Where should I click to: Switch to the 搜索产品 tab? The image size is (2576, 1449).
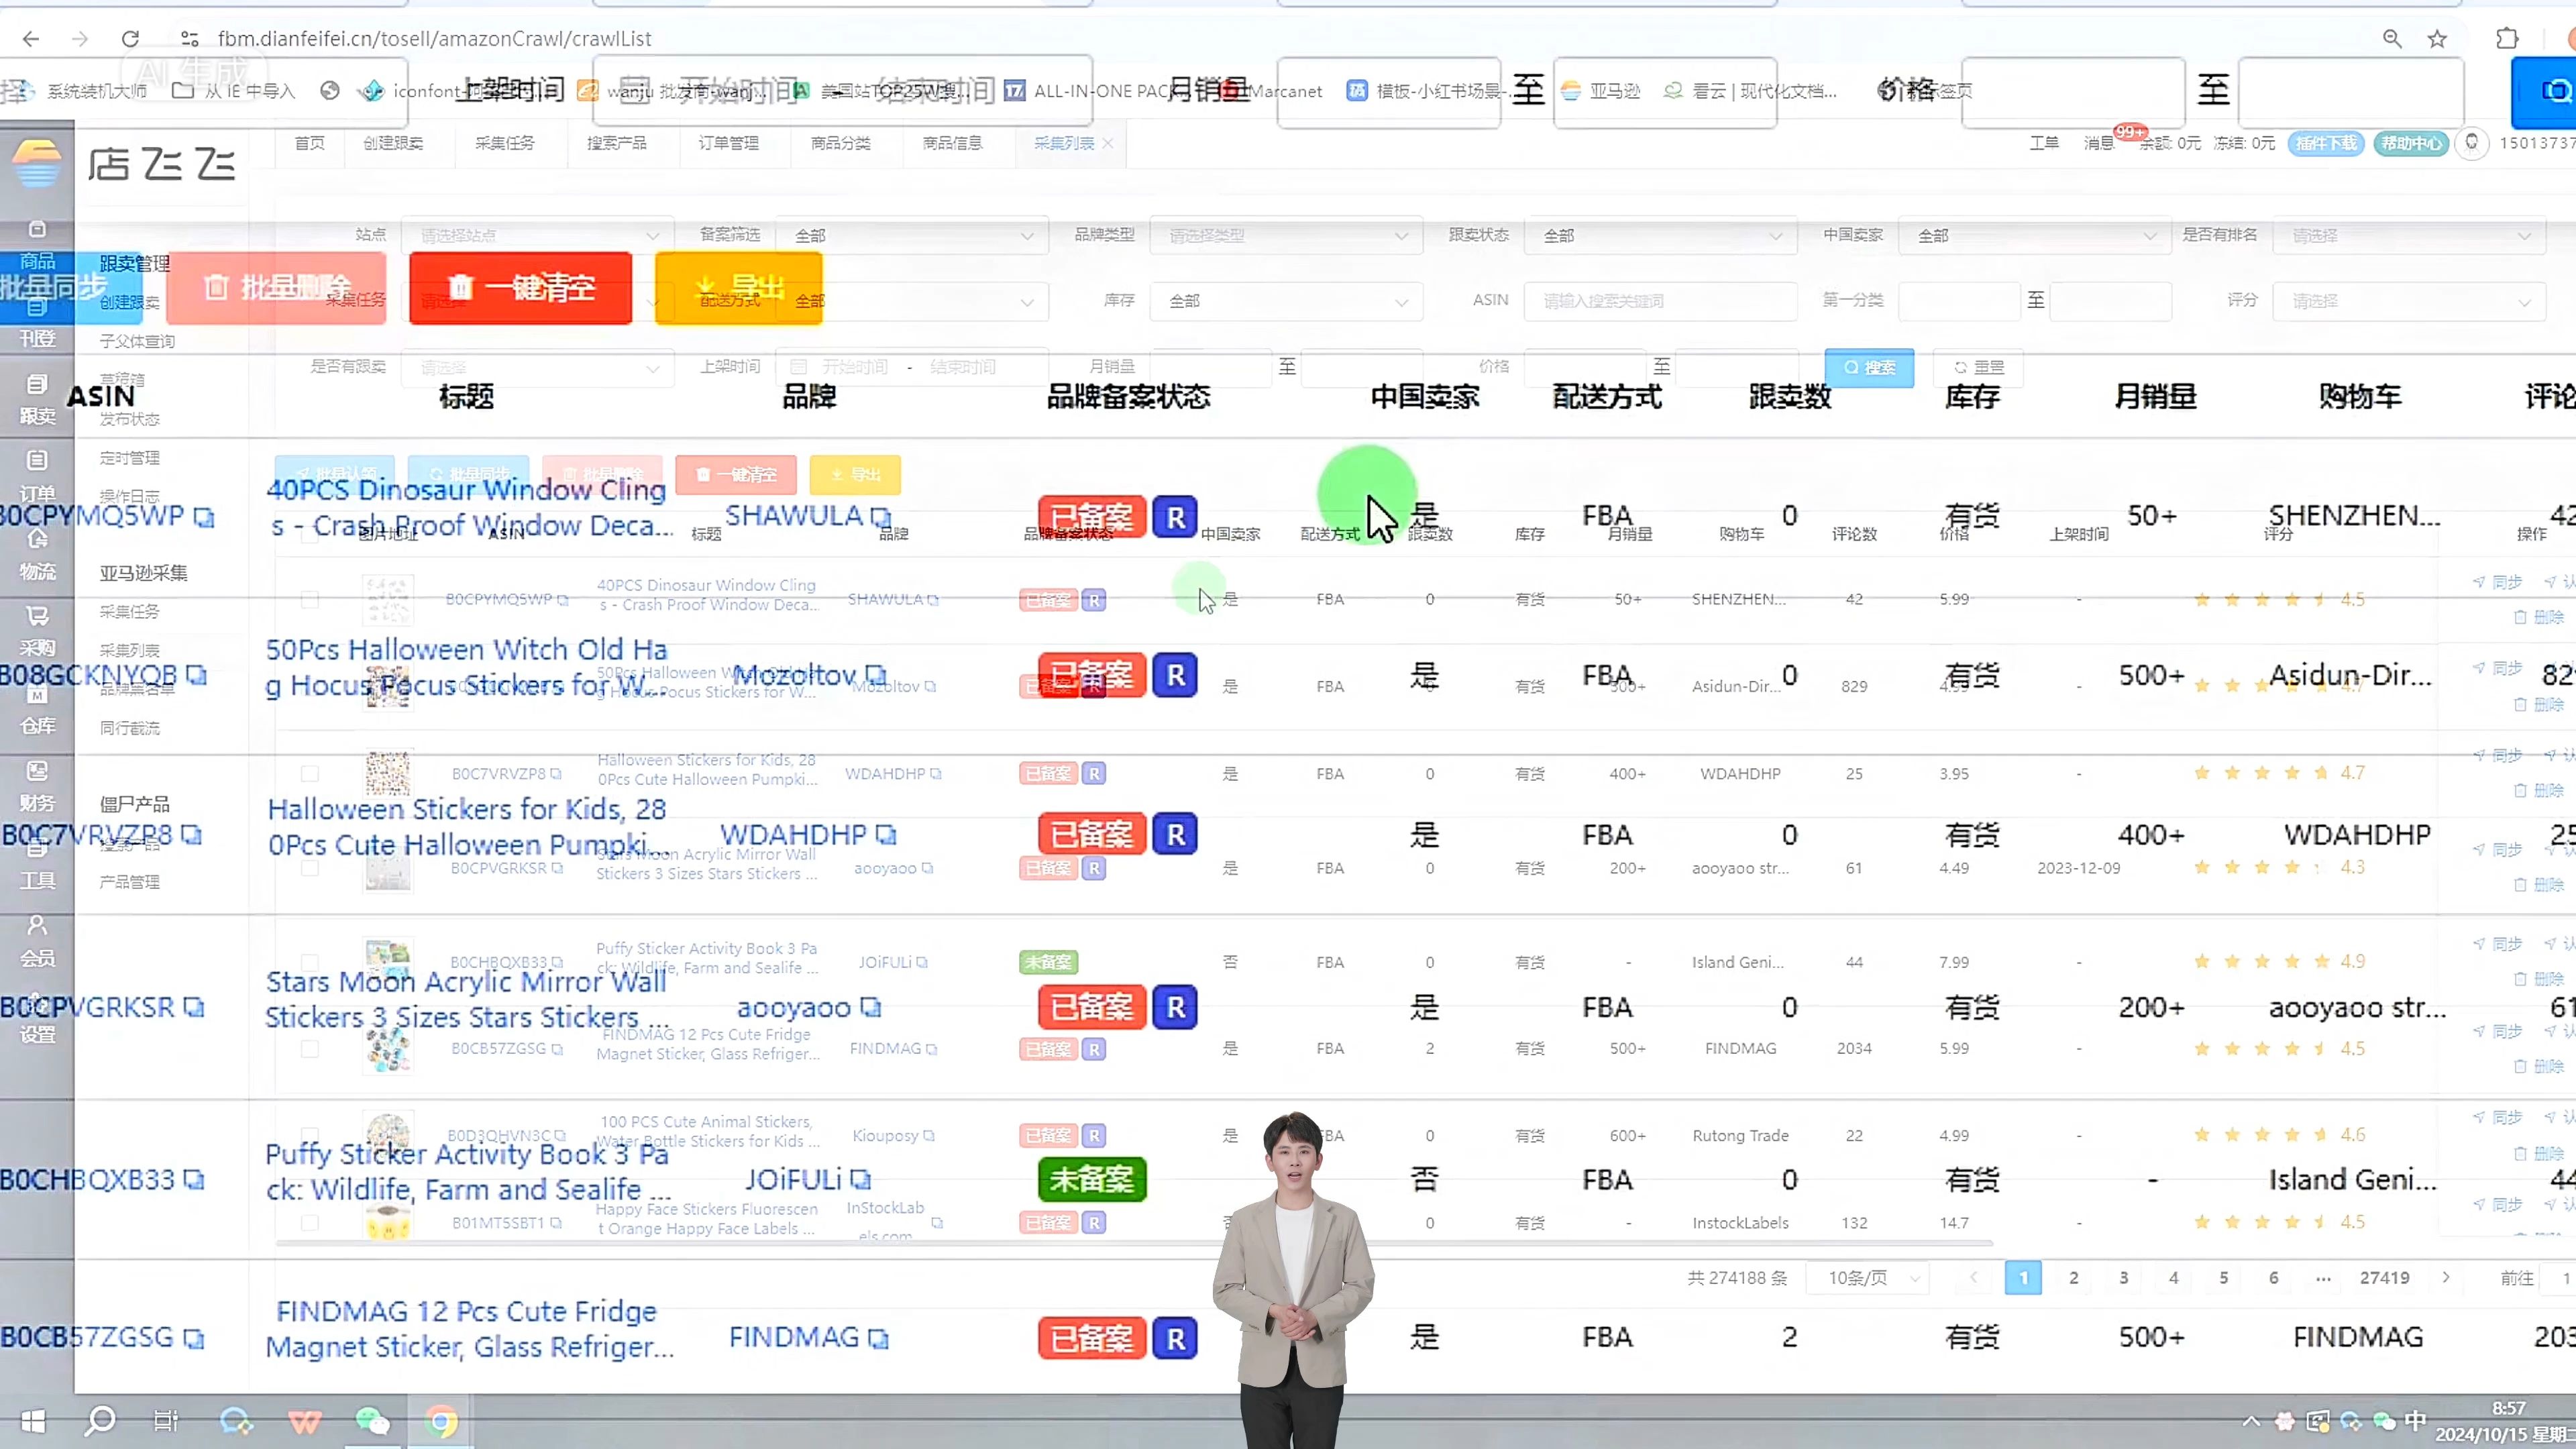click(617, 144)
